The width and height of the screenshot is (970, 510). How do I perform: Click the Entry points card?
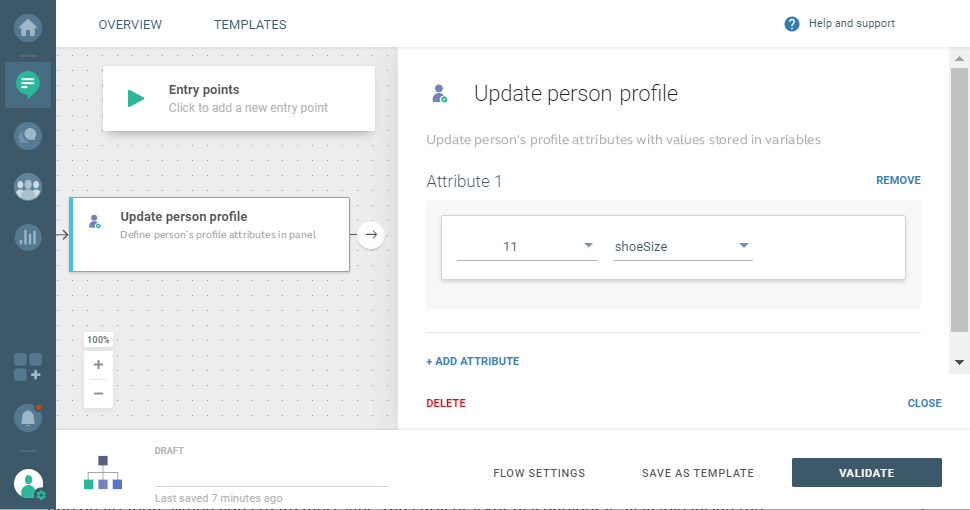point(238,98)
